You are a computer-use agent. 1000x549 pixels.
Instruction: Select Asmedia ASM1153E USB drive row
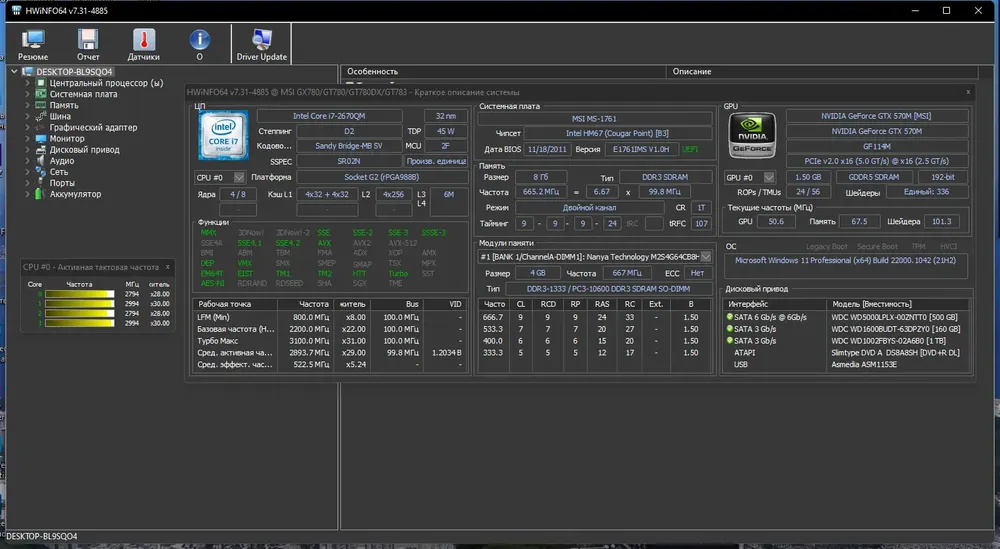[847, 365]
